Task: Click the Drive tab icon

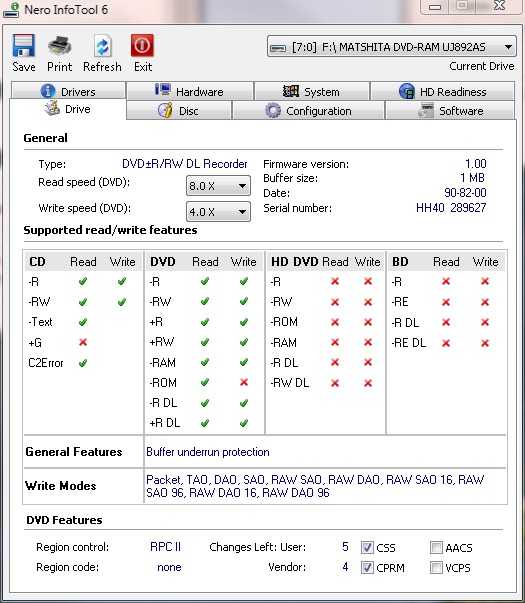Action: point(52,108)
